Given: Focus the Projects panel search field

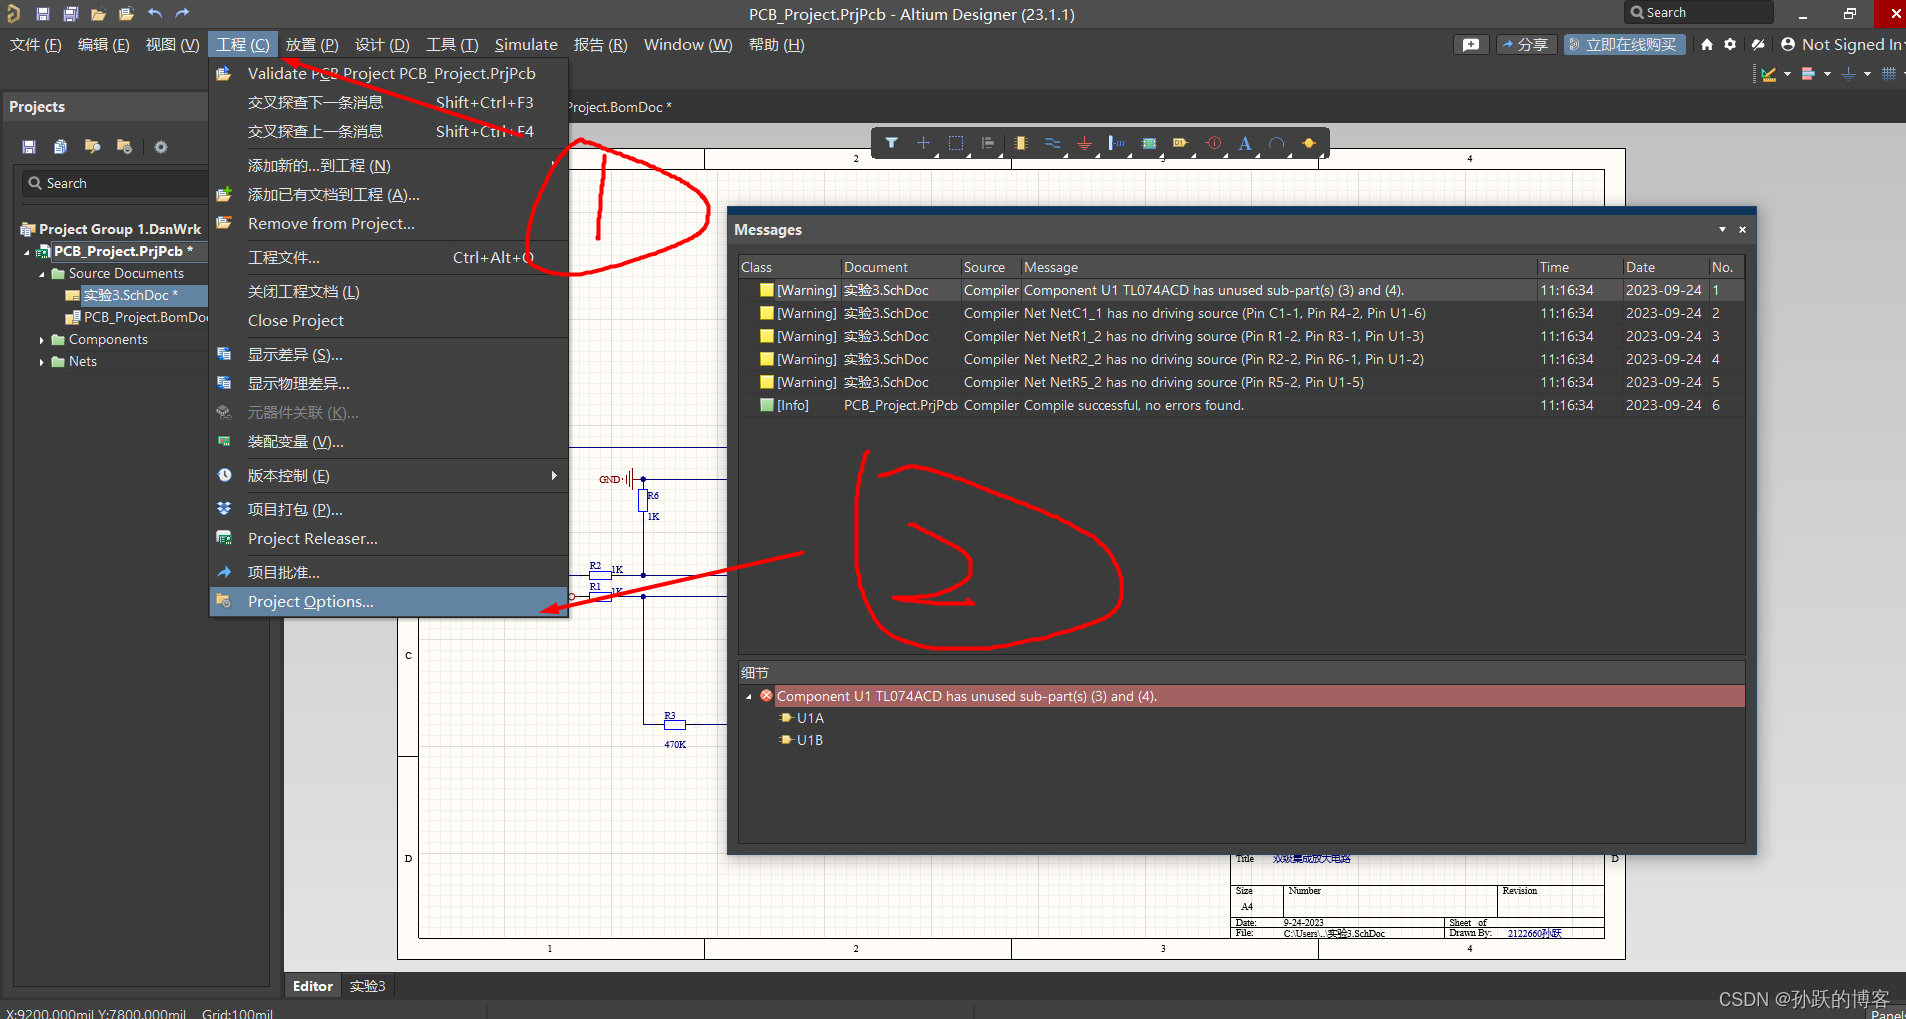Looking at the screenshot, I should [115, 184].
